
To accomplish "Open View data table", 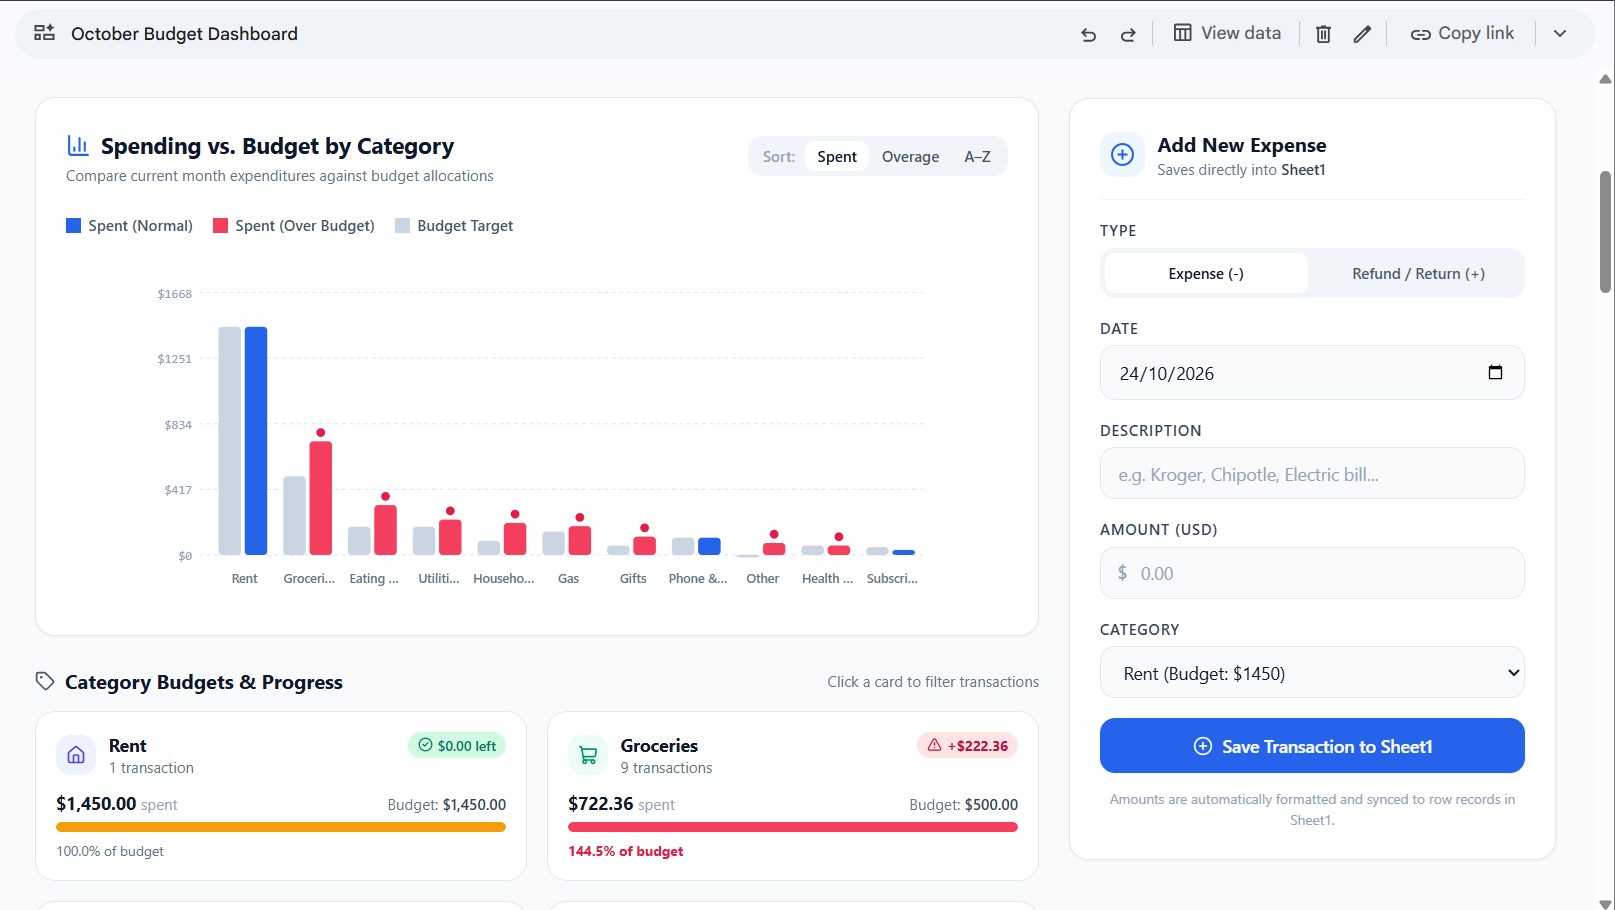I will (x=1227, y=33).
